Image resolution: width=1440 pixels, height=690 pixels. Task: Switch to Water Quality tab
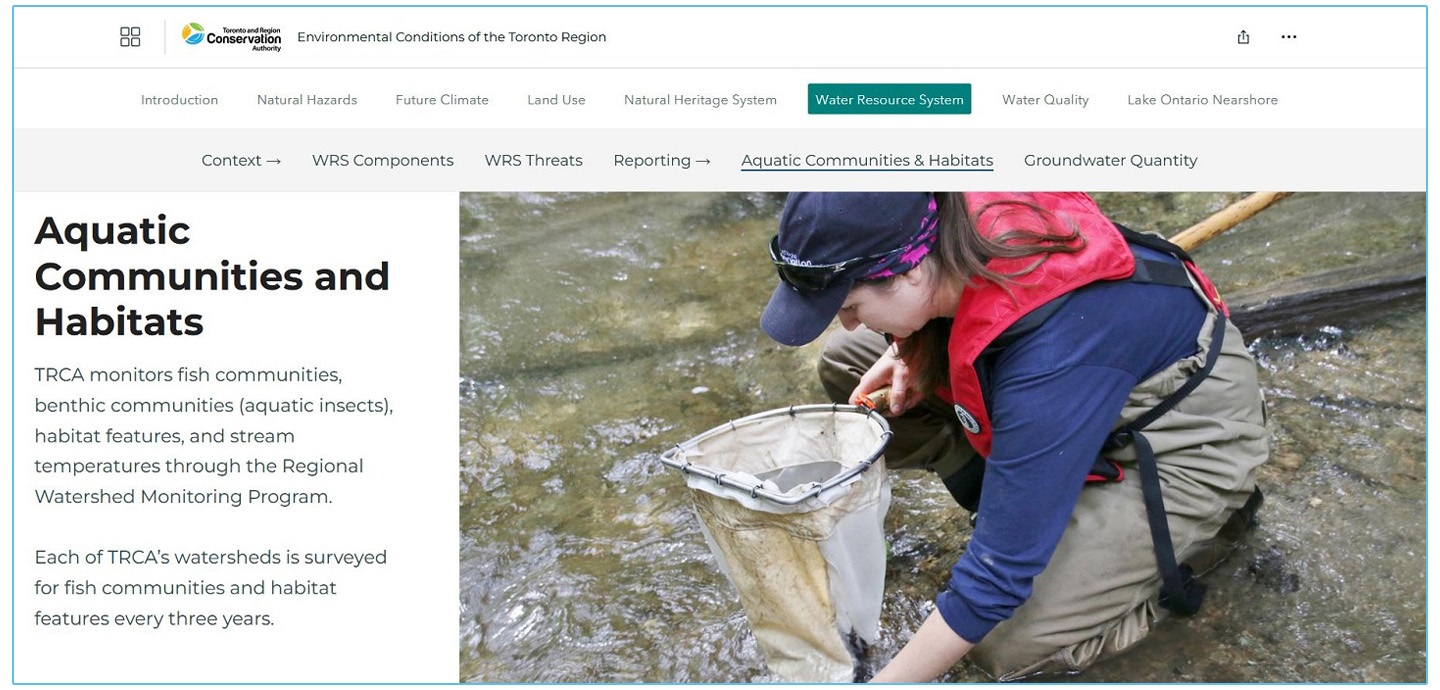tap(1045, 100)
